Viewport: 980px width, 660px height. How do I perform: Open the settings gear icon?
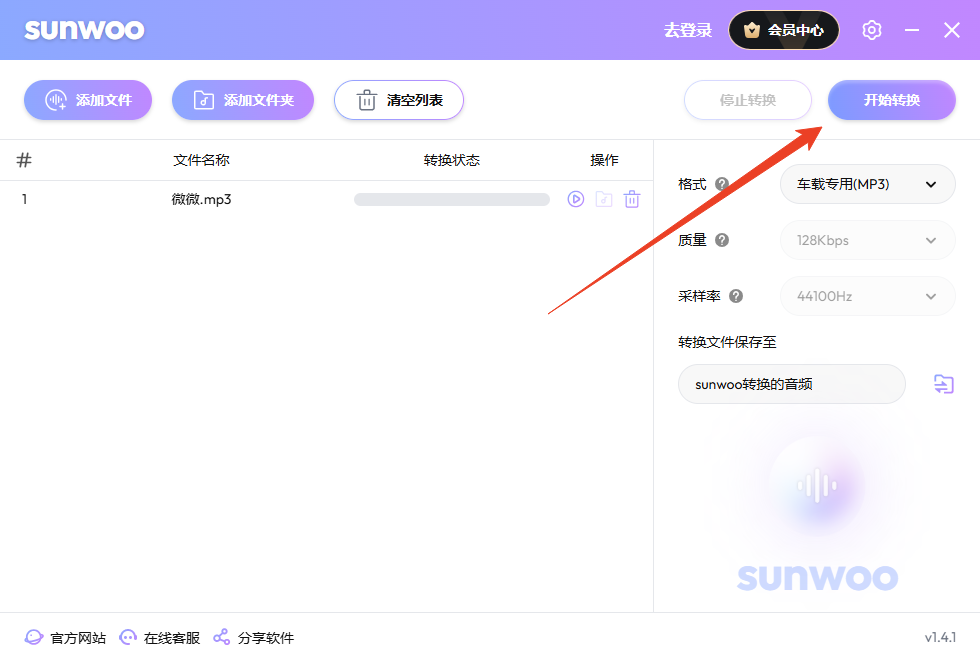coord(871,30)
